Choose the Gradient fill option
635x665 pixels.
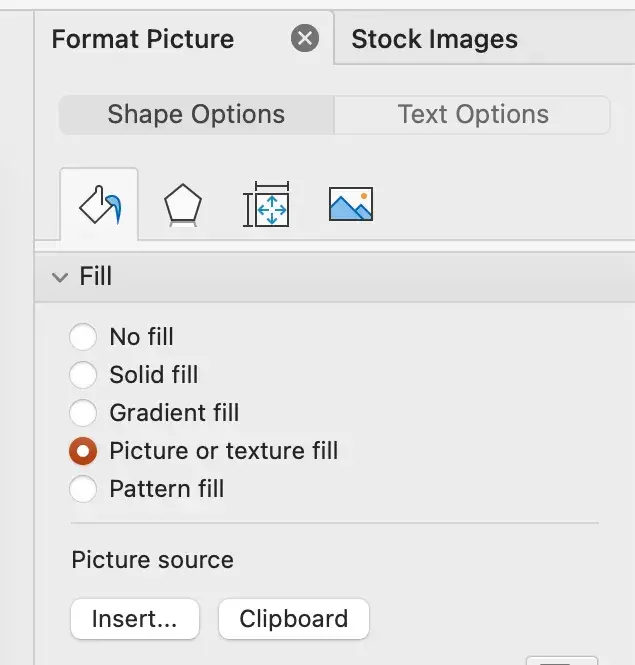pos(84,412)
